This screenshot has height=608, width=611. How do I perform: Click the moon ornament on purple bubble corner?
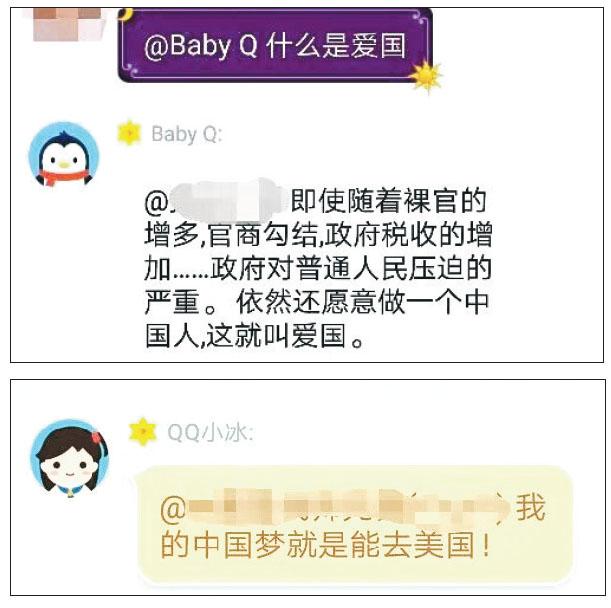point(127,15)
